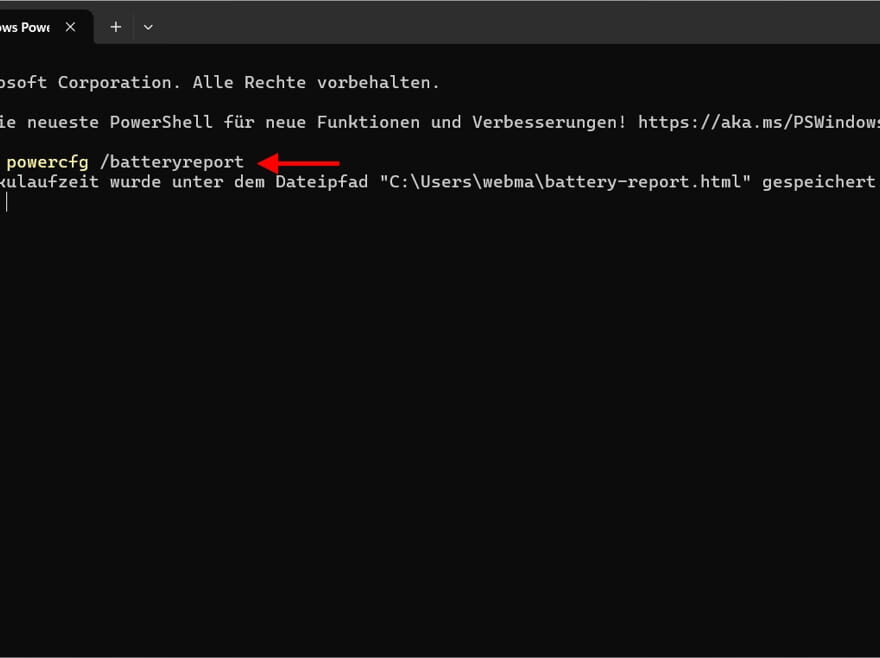Image resolution: width=880 pixels, height=658 pixels.
Task: Click the word Dateipfad in the output
Action: 321,181
